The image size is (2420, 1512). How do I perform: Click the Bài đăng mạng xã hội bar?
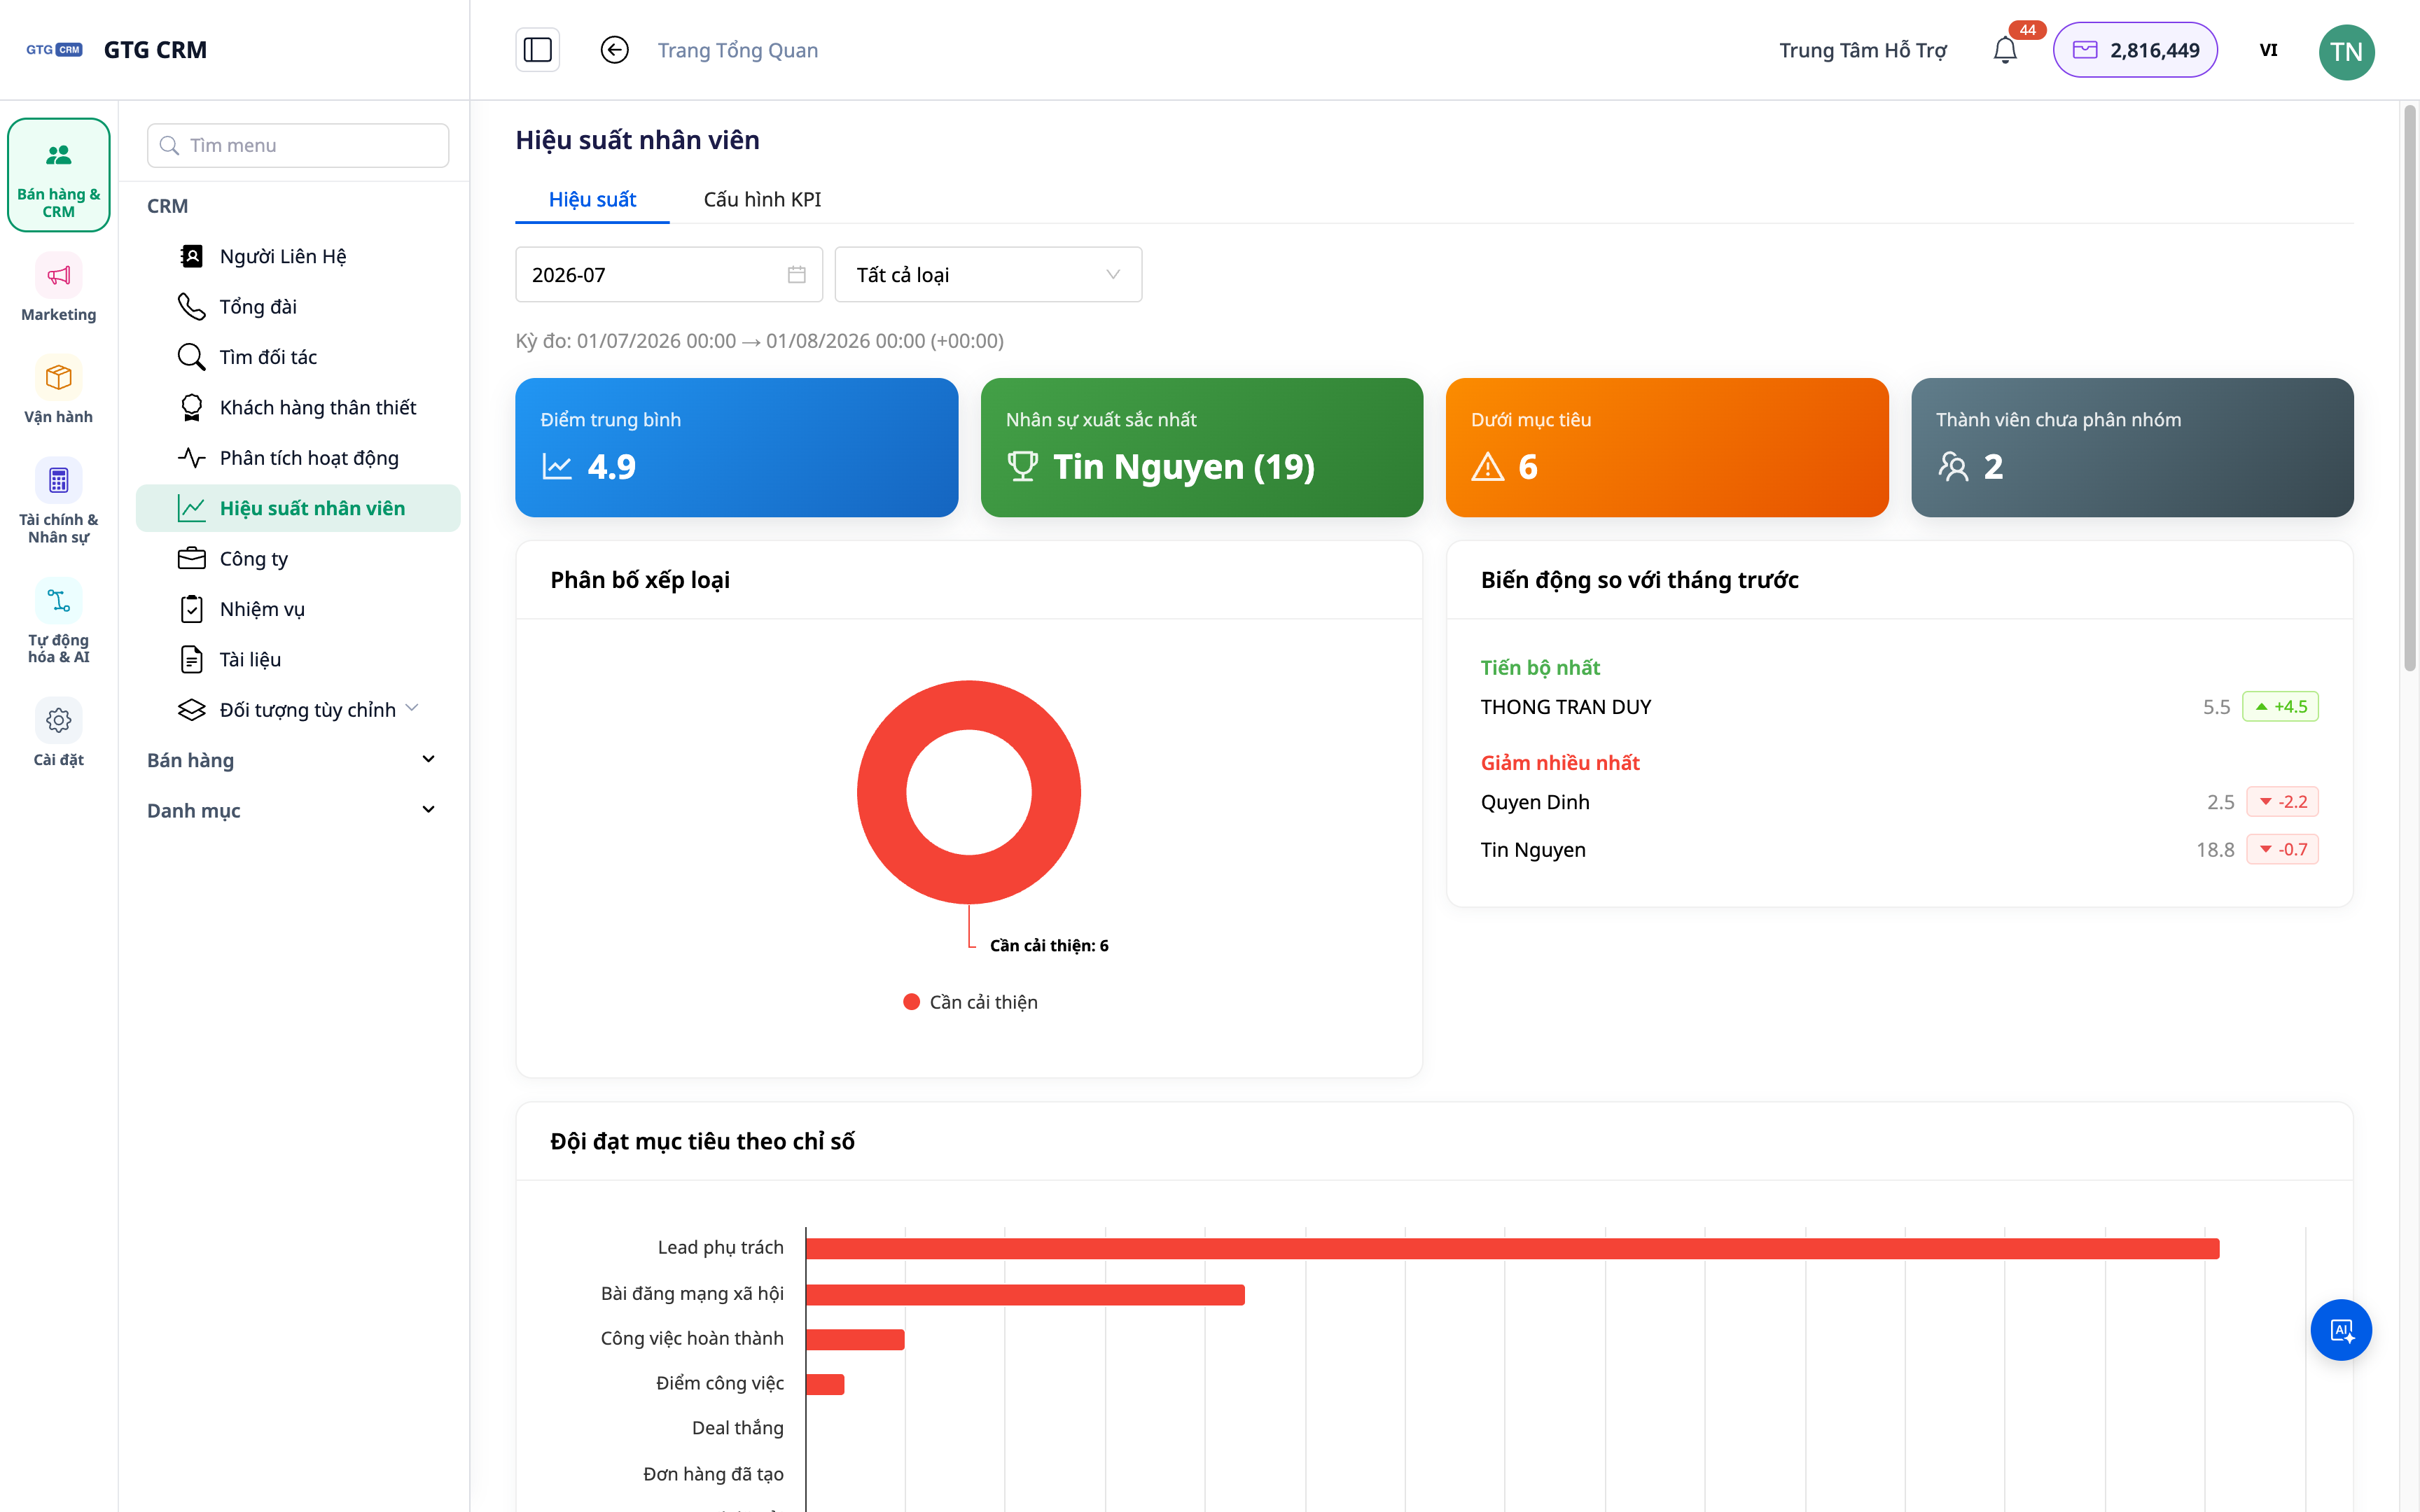click(x=1025, y=1294)
